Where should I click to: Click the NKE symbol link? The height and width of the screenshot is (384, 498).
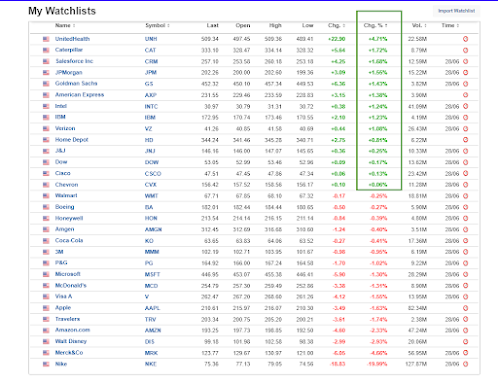[151, 364]
